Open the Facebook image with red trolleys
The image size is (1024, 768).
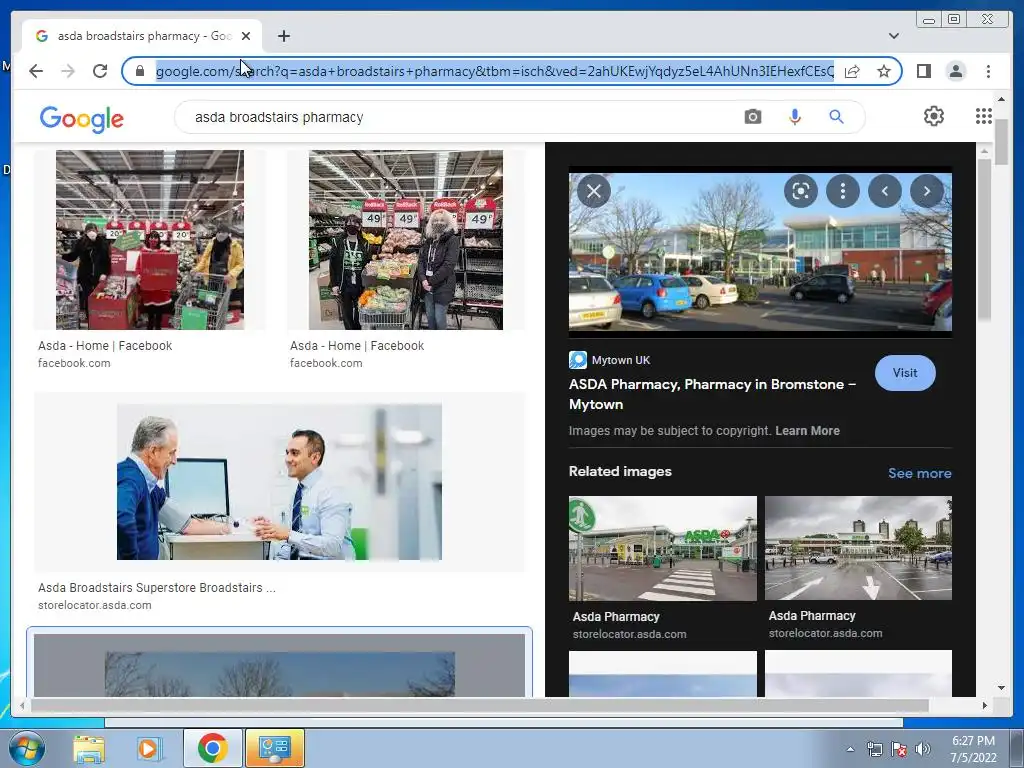[150, 240]
